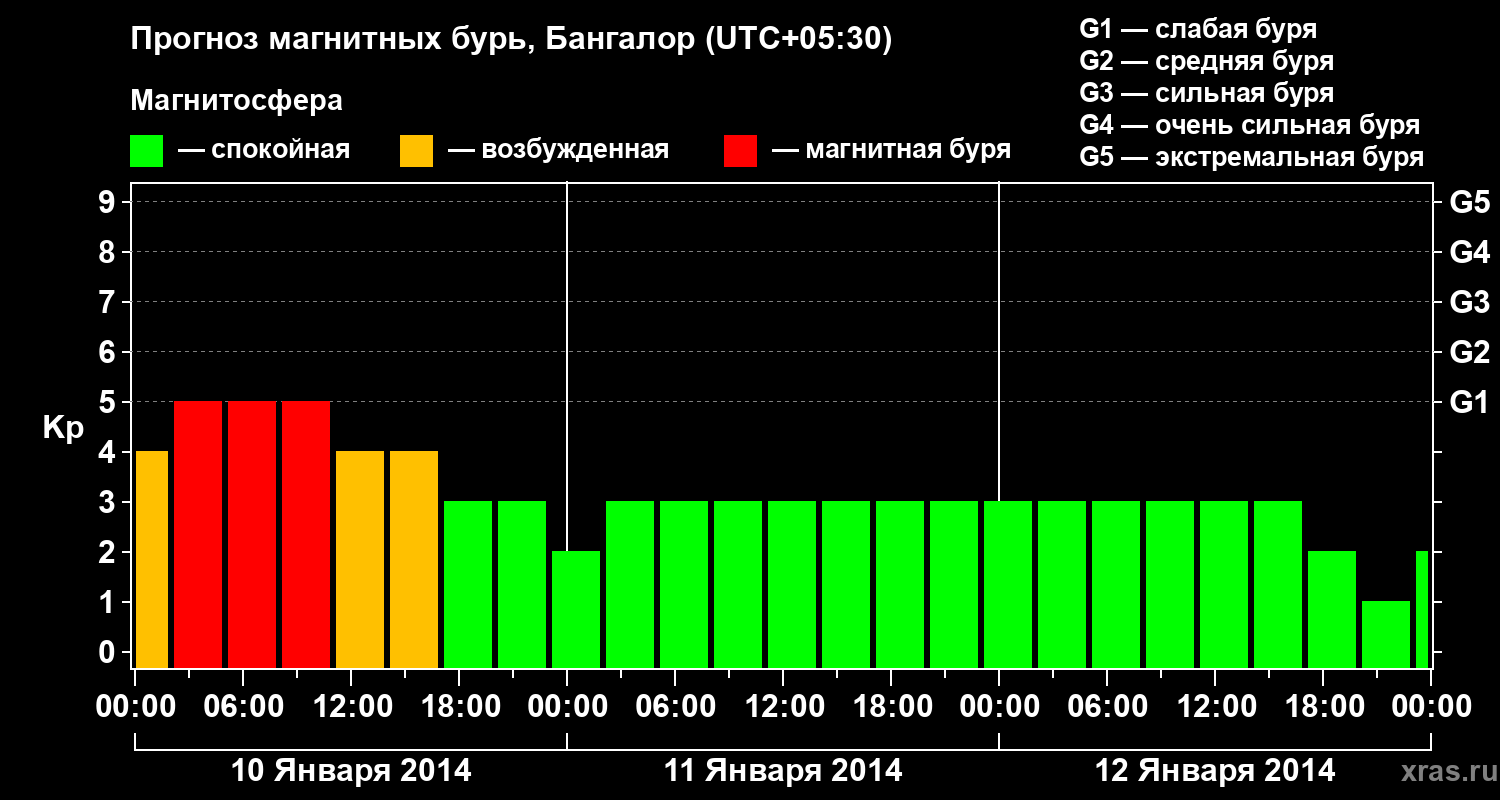The image size is (1500, 800).
Task: Click the 10 Января 2014 date label
Action: point(351,771)
